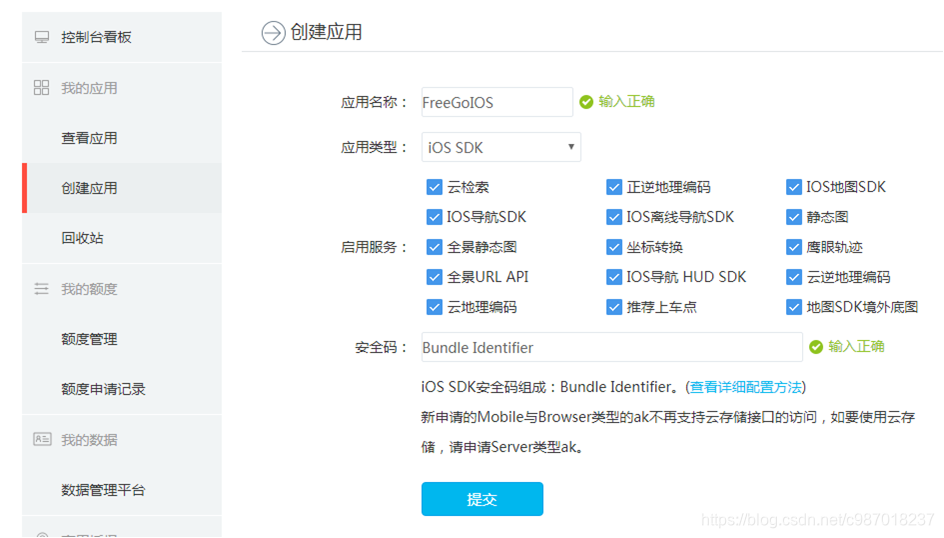Open 控制台看板 in the sidebar
The image size is (944, 538).
click(x=122, y=37)
